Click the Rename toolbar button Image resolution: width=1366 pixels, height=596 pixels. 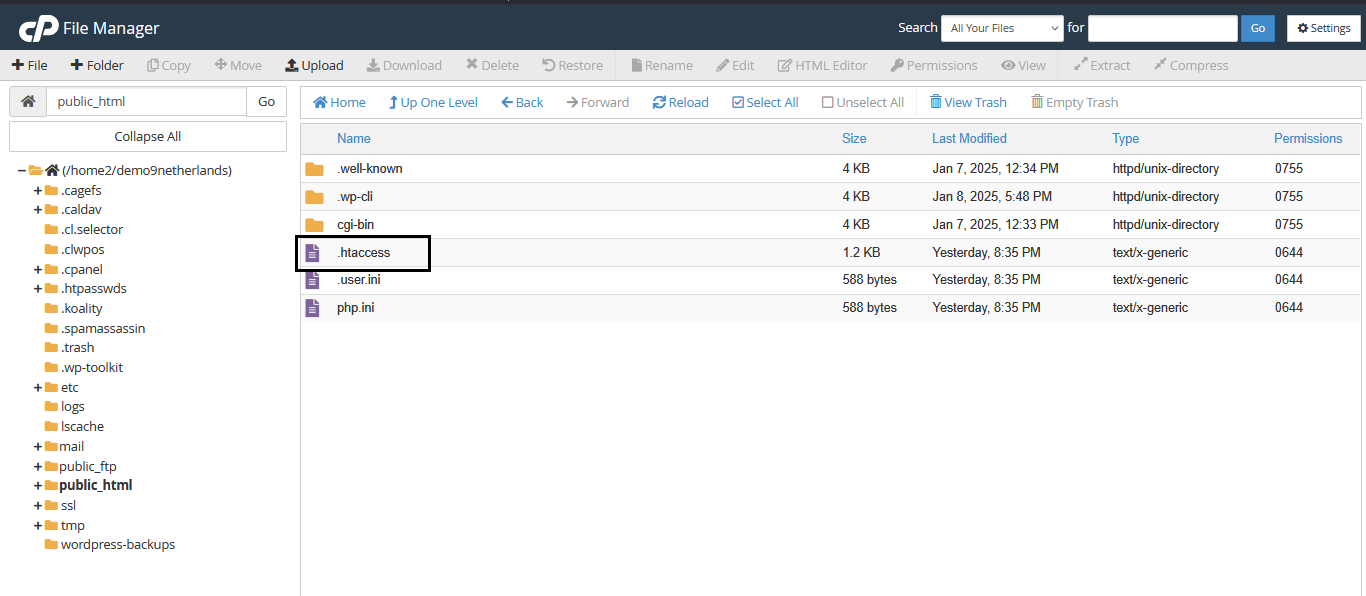coord(661,65)
